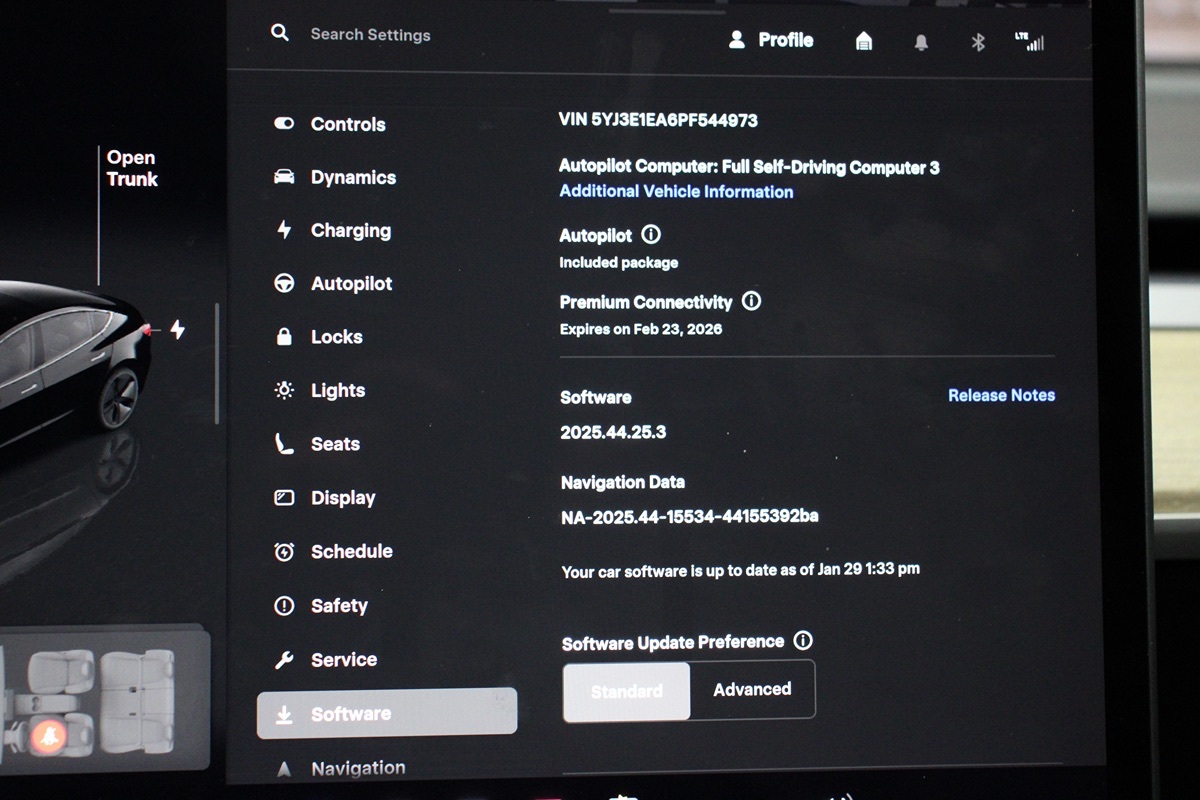The image size is (1200, 800).
Task: Show Premium Connectivity info icon details
Action: click(752, 301)
